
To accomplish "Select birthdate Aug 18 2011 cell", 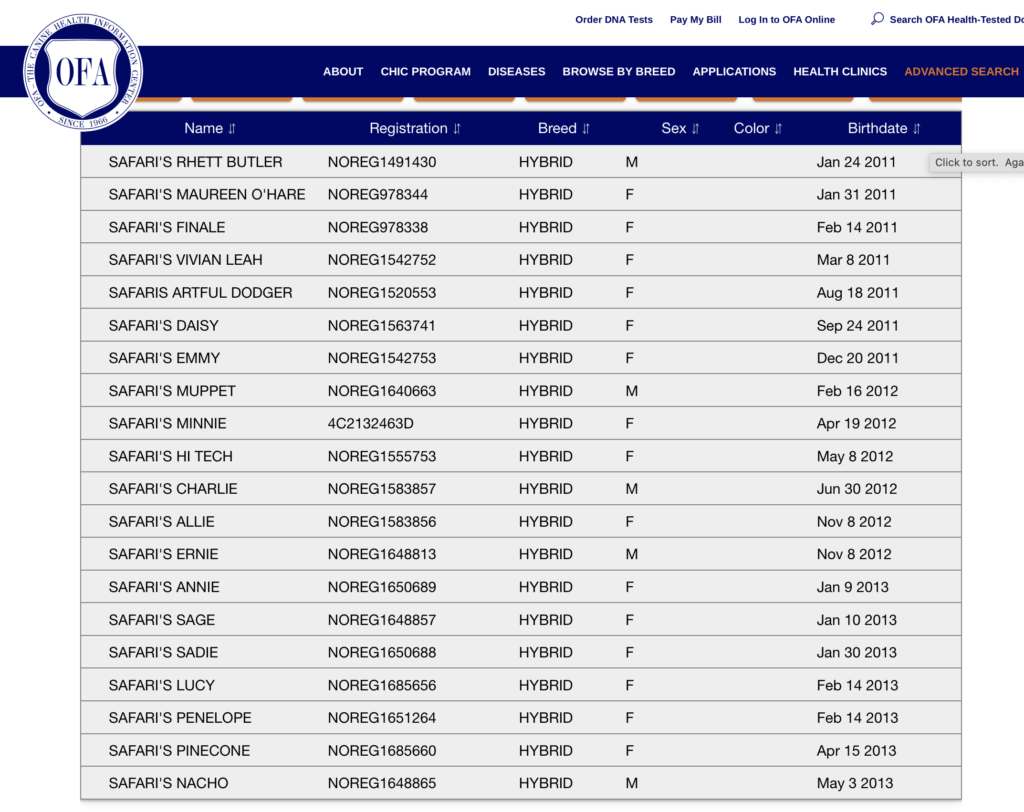I will pyautogui.click(x=857, y=293).
